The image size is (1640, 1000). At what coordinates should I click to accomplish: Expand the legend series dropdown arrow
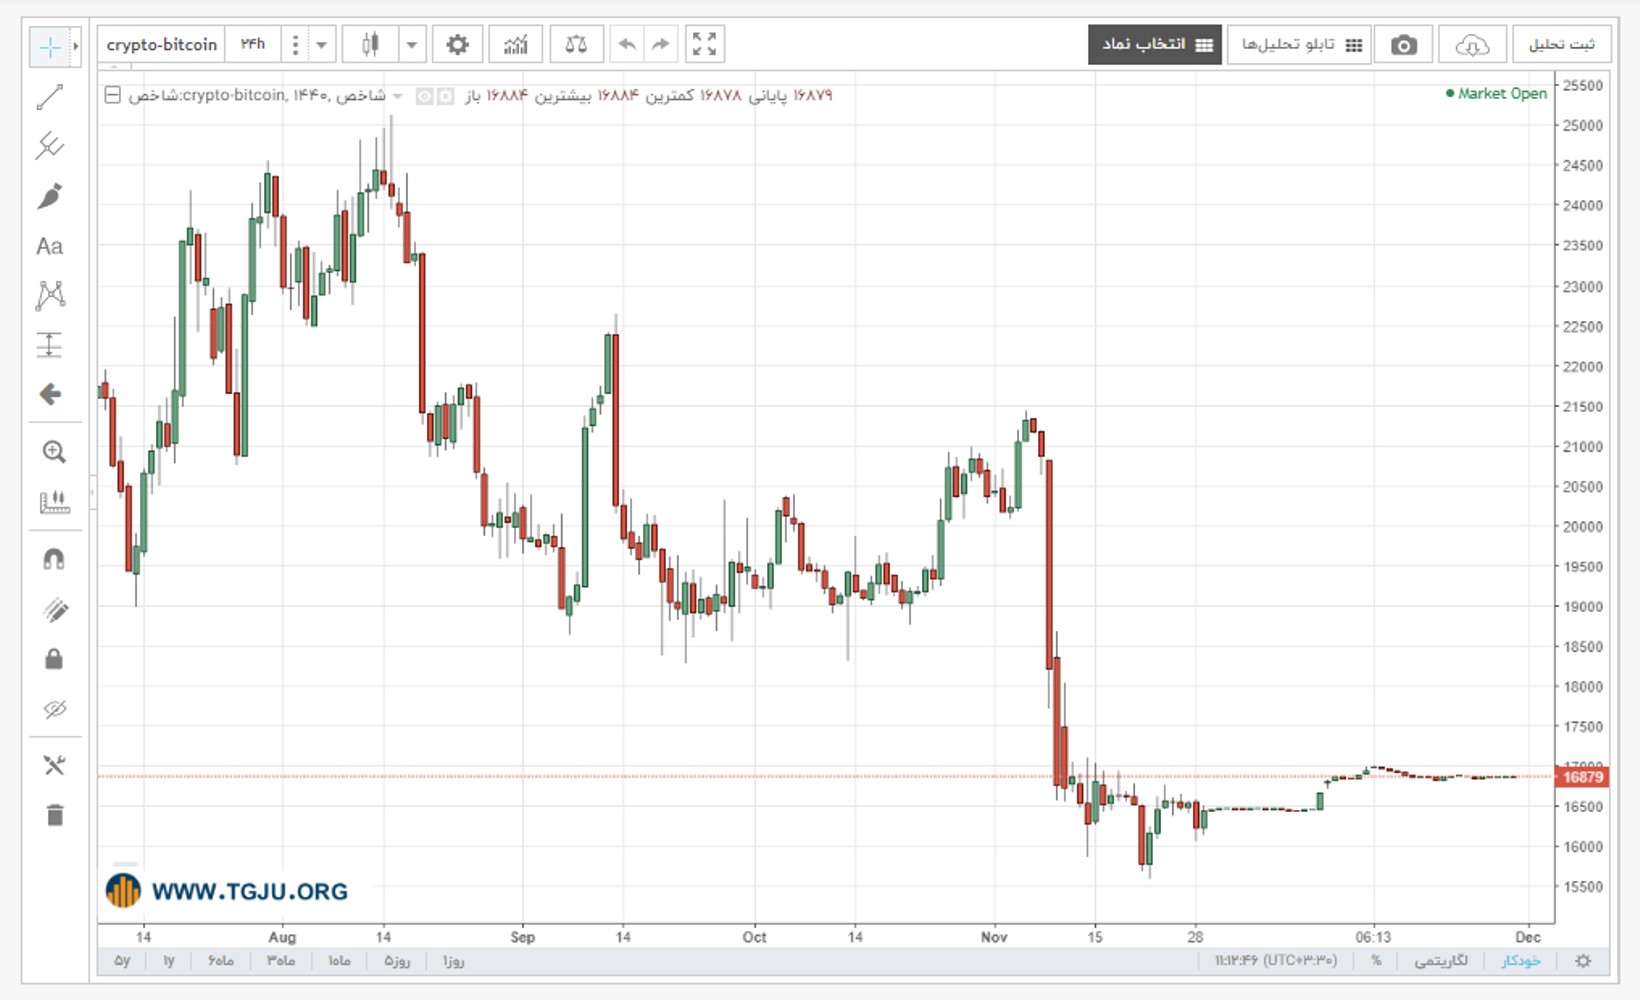398,96
